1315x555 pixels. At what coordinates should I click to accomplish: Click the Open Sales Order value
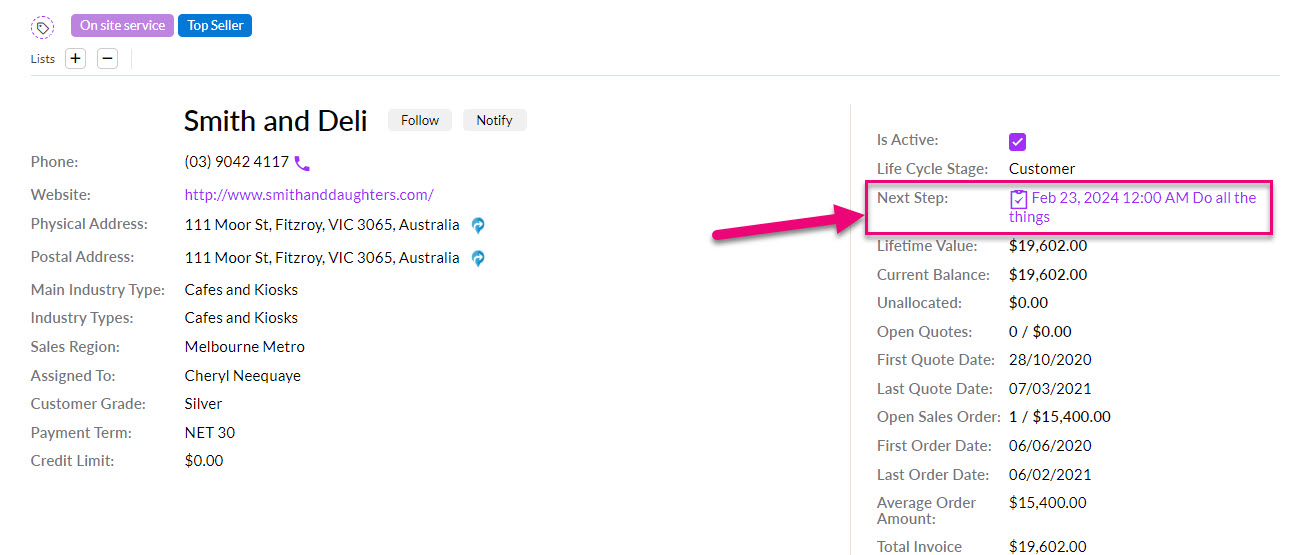point(1060,417)
